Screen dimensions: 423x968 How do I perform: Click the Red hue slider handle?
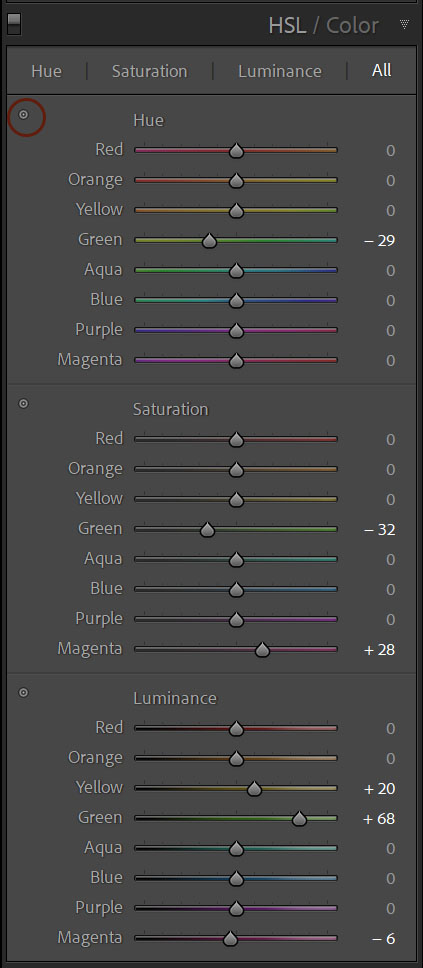coord(236,150)
